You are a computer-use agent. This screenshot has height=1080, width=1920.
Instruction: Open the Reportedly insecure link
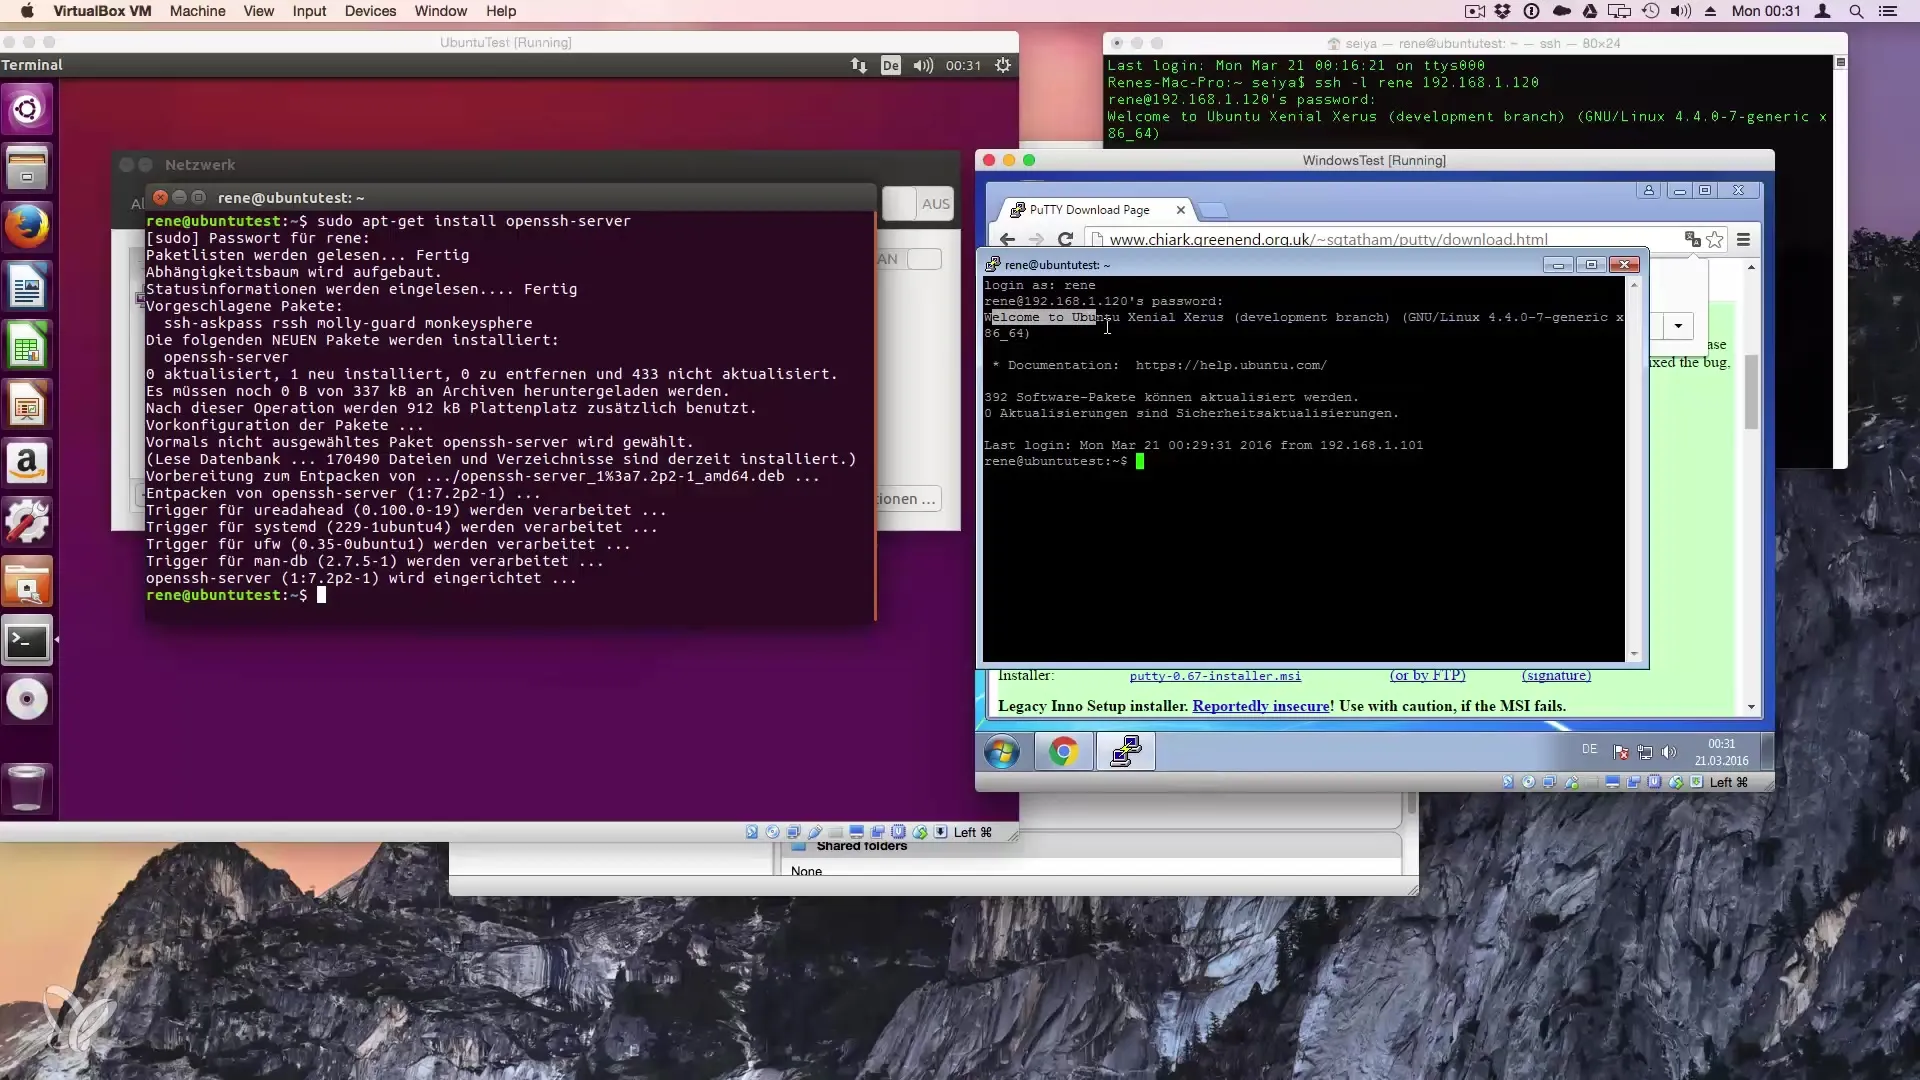tap(1260, 706)
